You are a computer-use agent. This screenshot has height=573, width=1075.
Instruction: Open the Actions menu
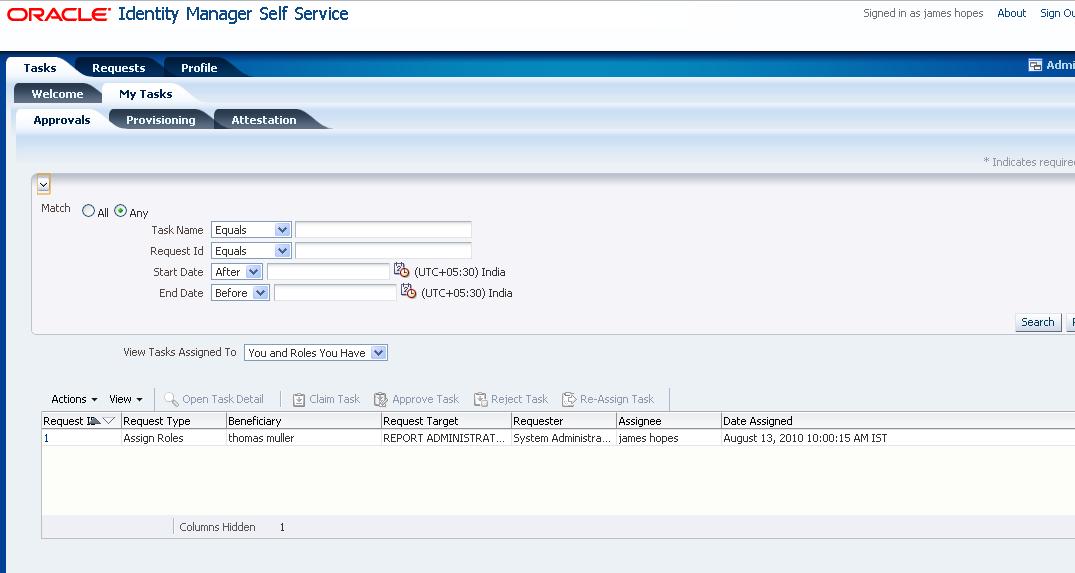[x=74, y=399]
